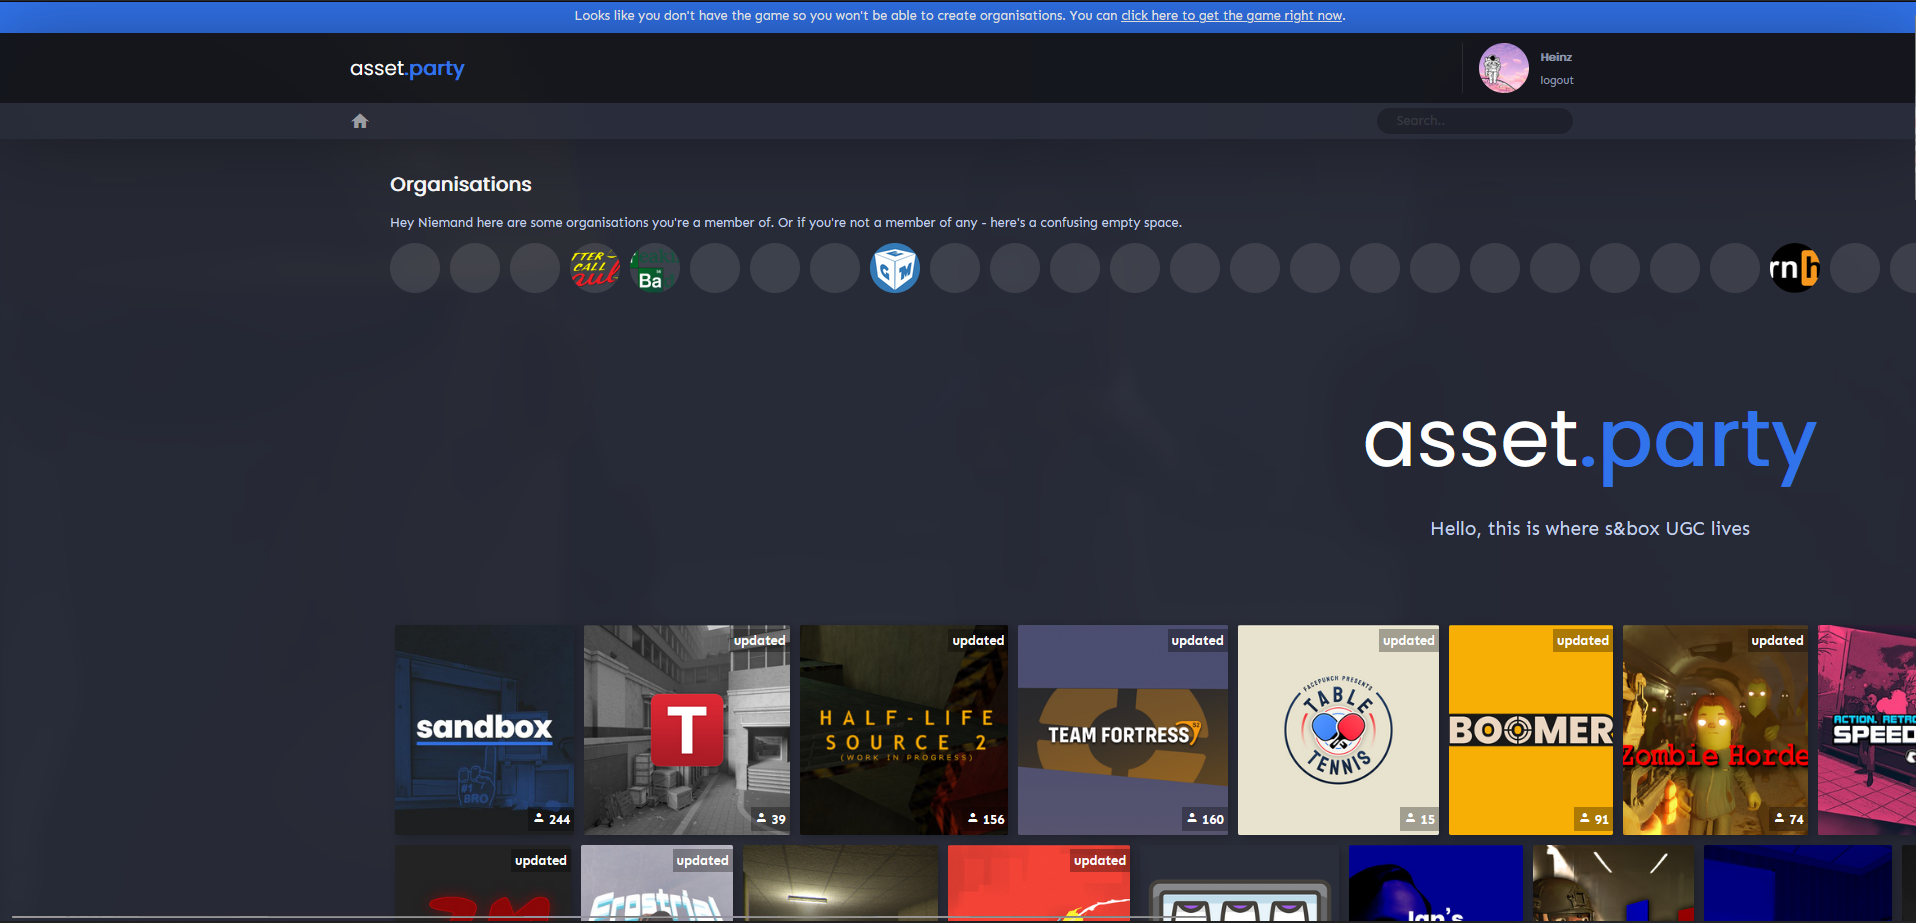Open the red 'T' game thumbnail
1916x923 pixels.
(x=687, y=730)
